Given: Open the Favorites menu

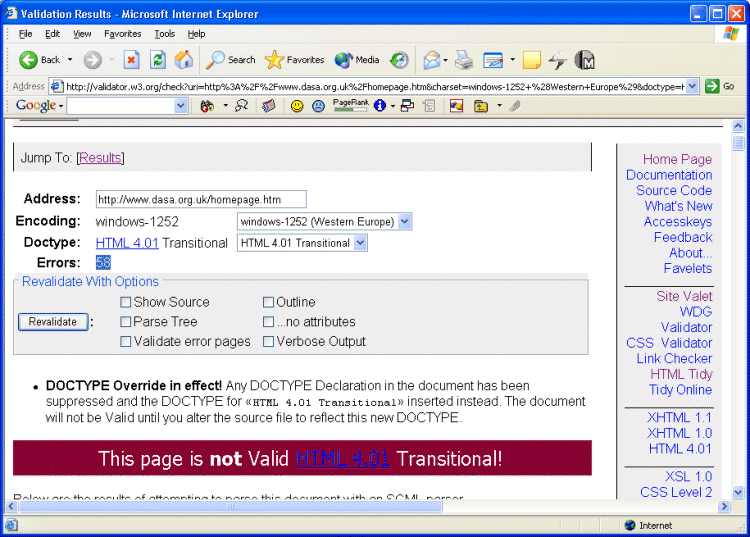Looking at the screenshot, I should click(x=122, y=33).
